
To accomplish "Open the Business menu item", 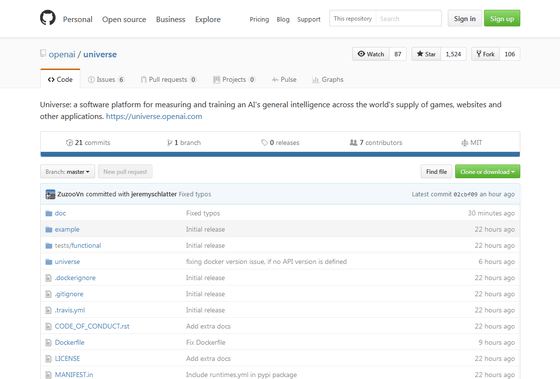I will (171, 19).
